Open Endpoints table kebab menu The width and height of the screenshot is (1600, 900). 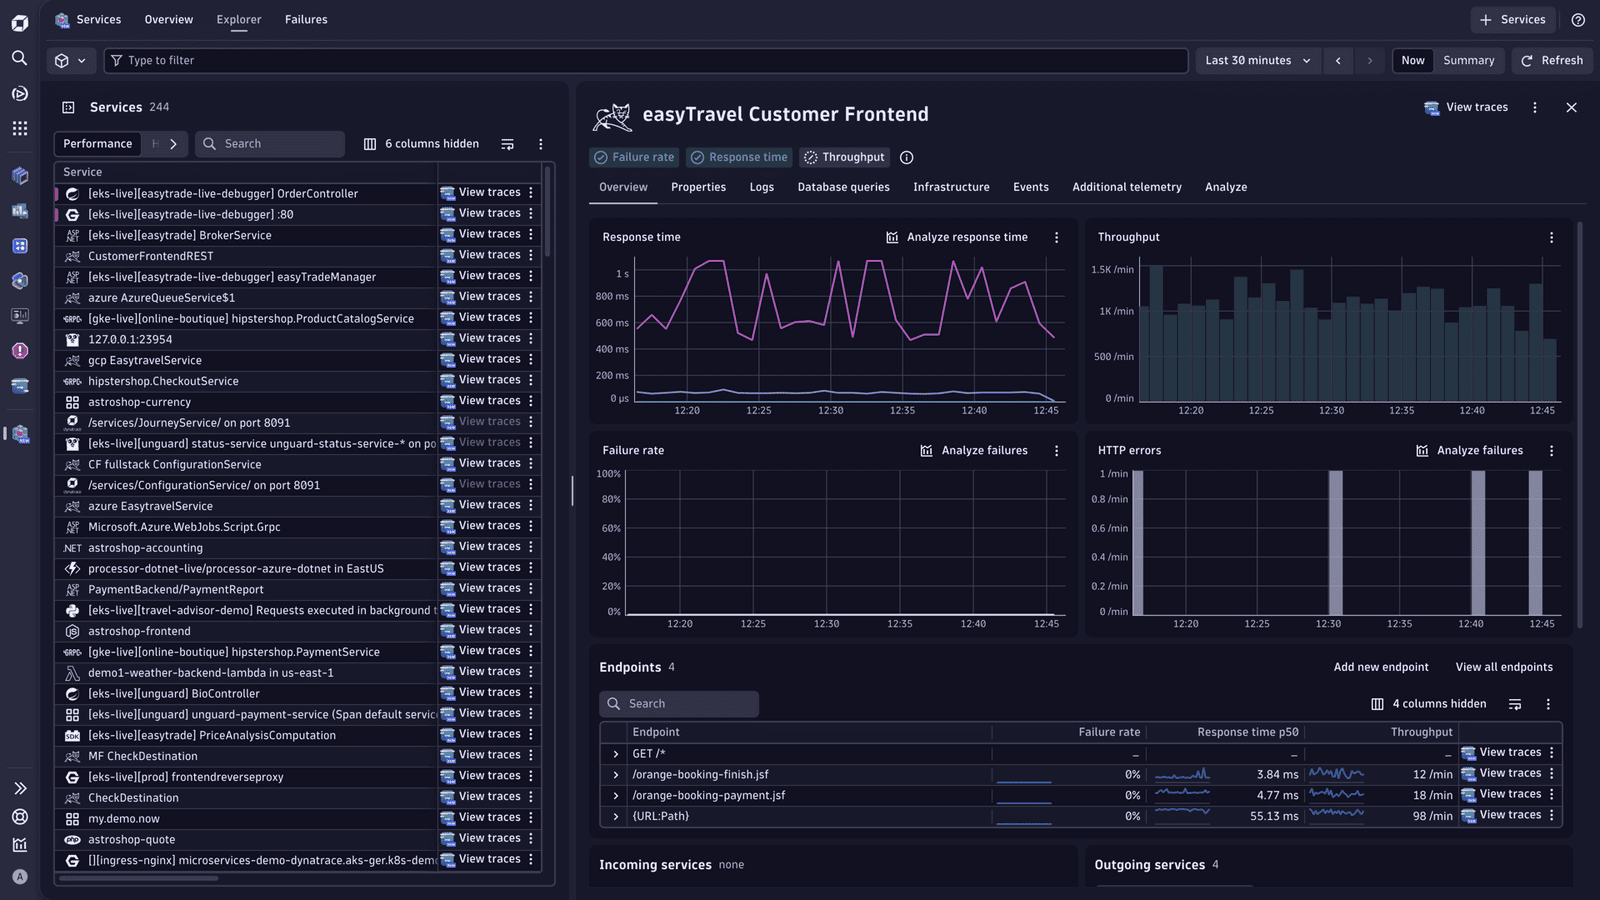tap(1548, 704)
